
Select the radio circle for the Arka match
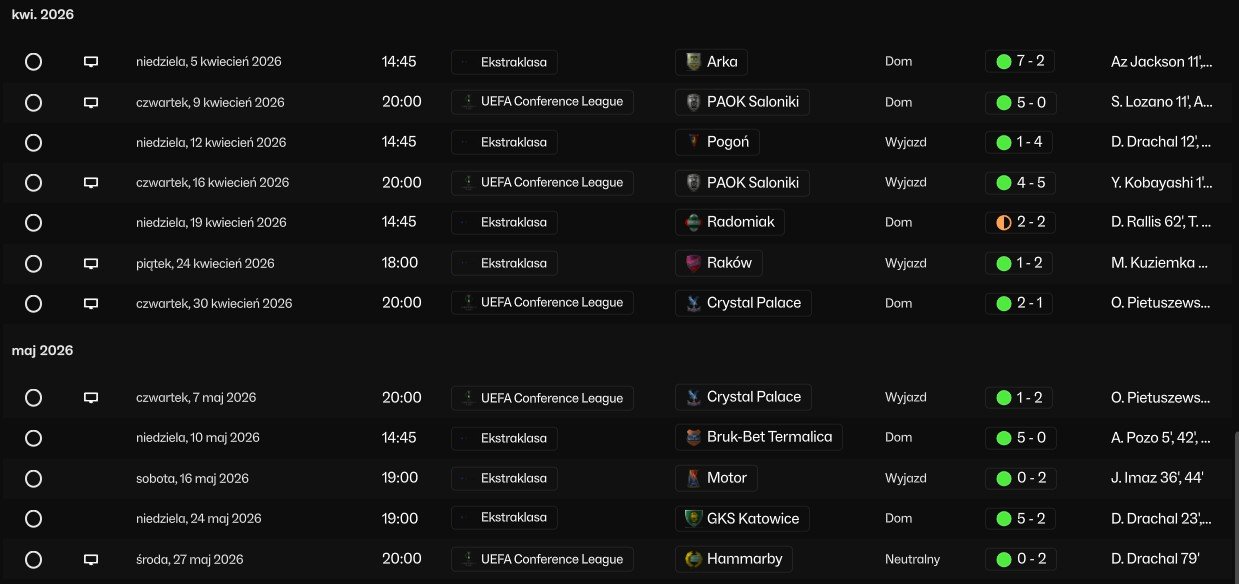[33, 61]
